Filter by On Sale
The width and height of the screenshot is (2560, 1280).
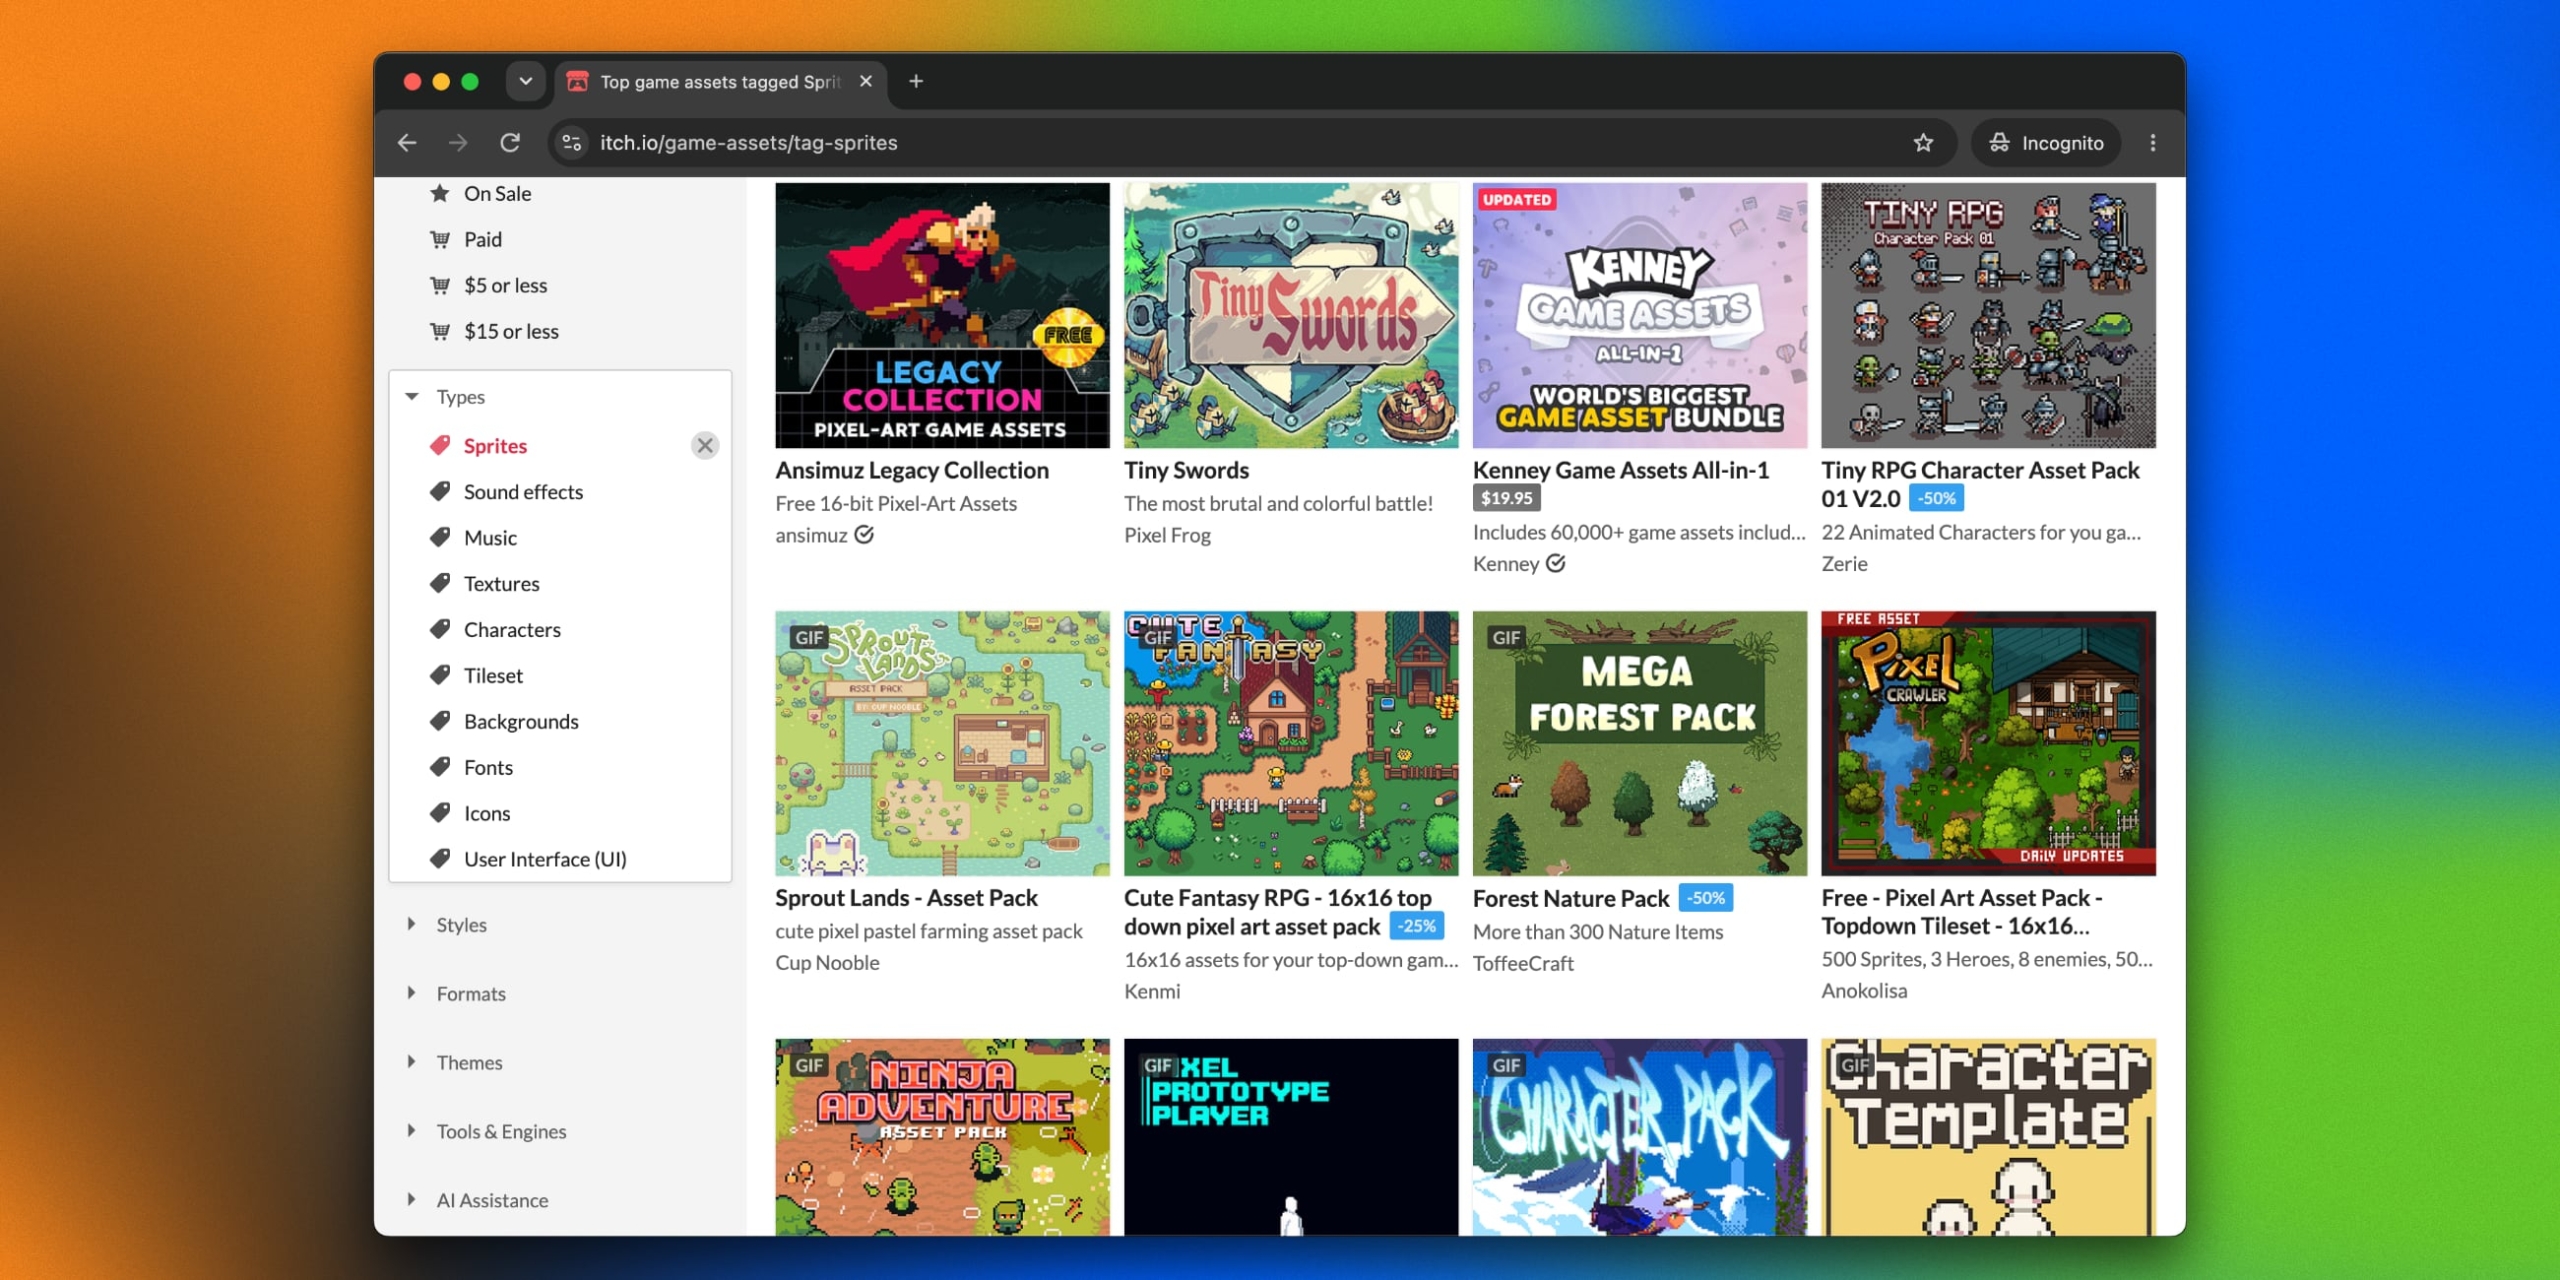click(x=497, y=194)
